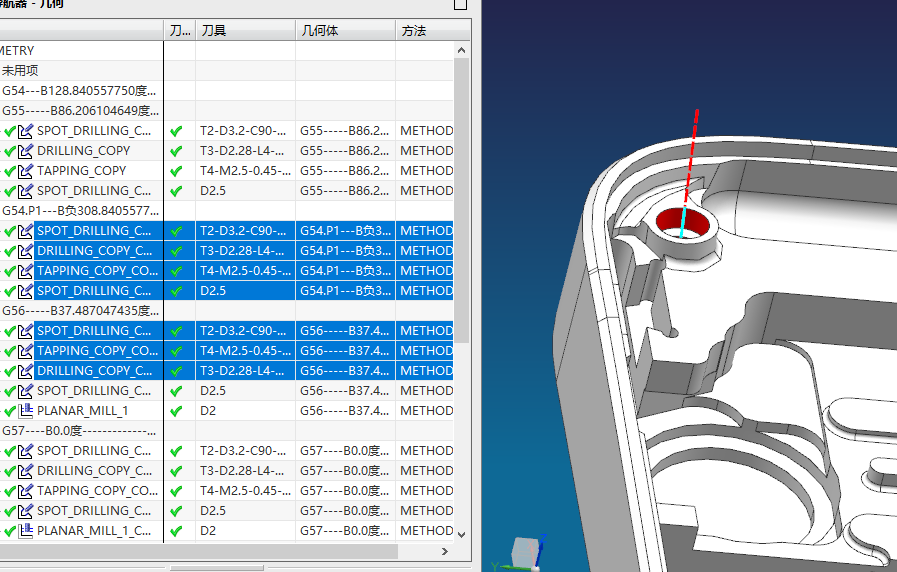Select the GEOMETRY root node
This screenshot has height=572, width=897.
(x=17, y=51)
